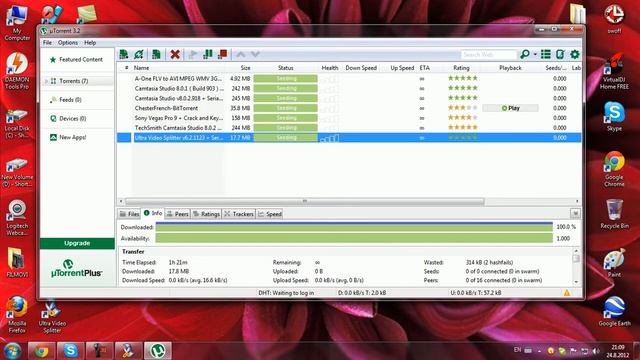Screen dimensions: 640x360
Task: Open VirtualDJ Home FREE desktop icon
Action: pos(614,71)
